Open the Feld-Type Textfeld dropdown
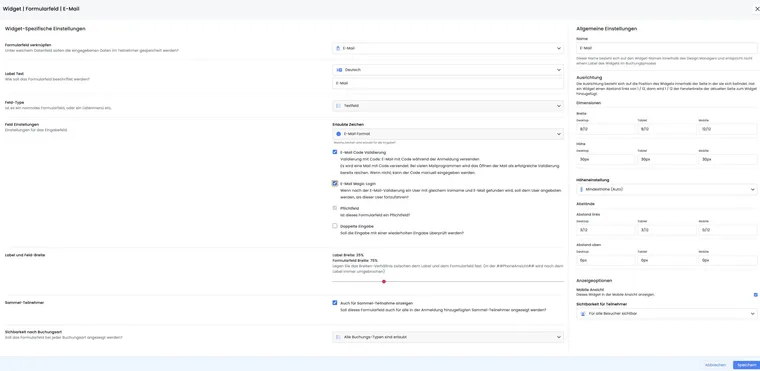760x371 pixels. [x=448, y=105]
